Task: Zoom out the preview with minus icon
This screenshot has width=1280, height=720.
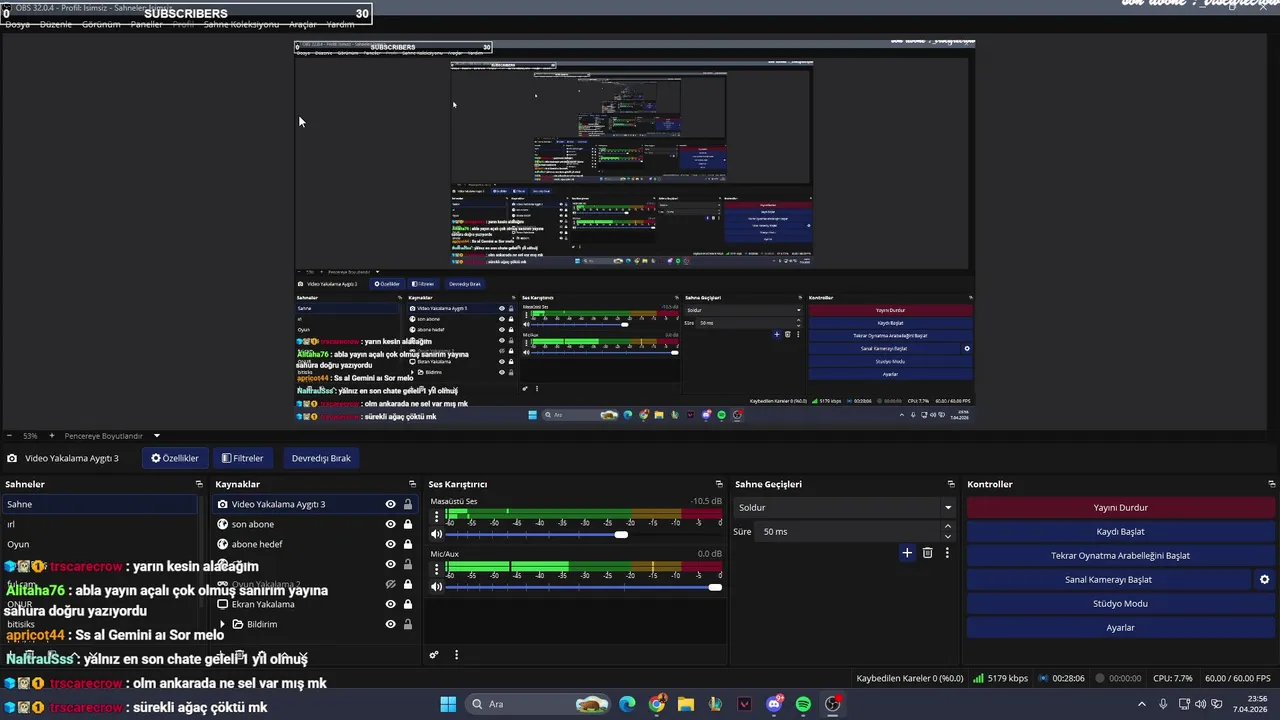Action: point(9,436)
